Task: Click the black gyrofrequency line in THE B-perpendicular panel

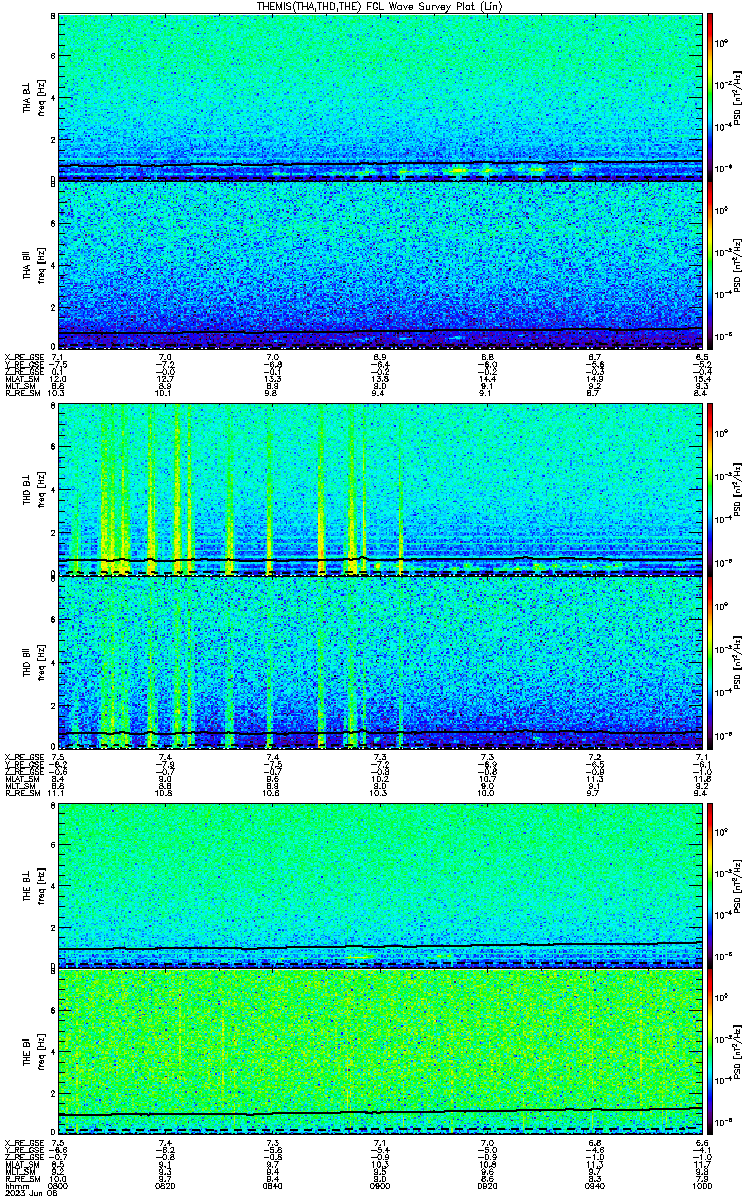Action: pyautogui.click(x=380, y=945)
